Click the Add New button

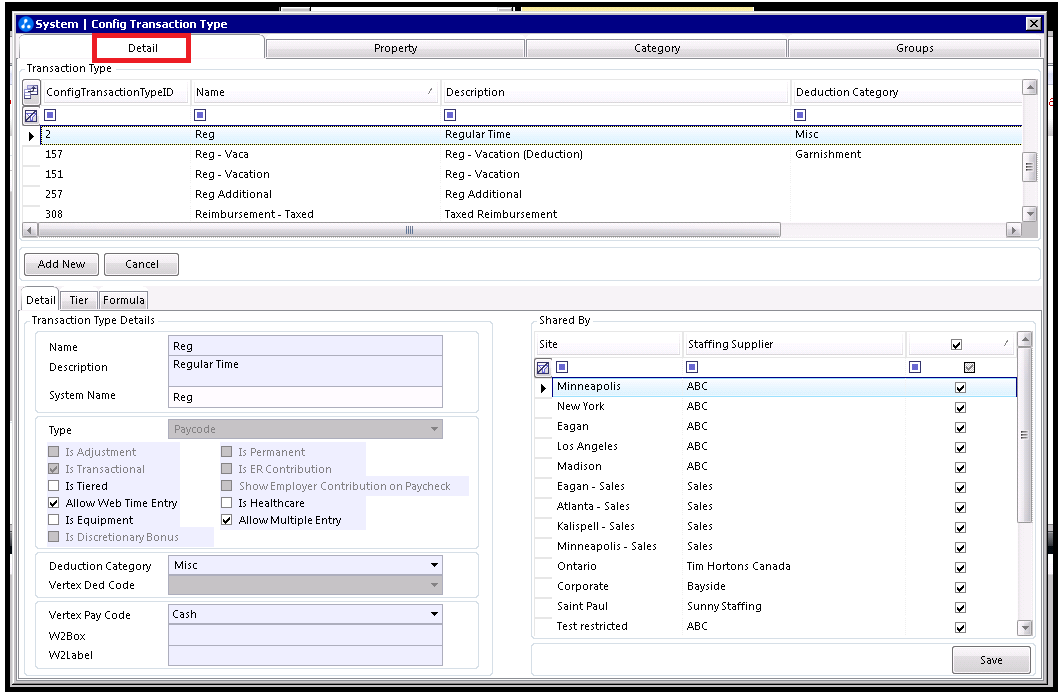pos(61,264)
